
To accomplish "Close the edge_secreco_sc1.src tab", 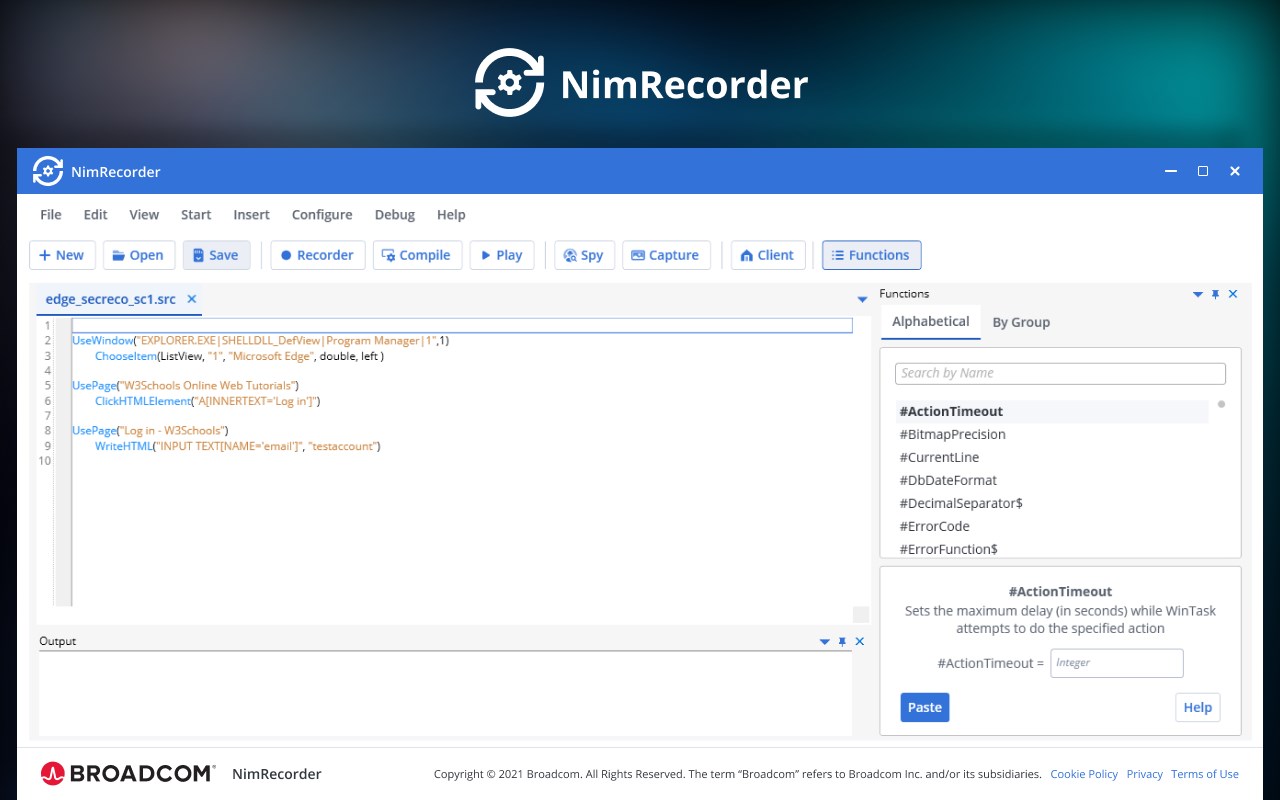I will coord(192,299).
